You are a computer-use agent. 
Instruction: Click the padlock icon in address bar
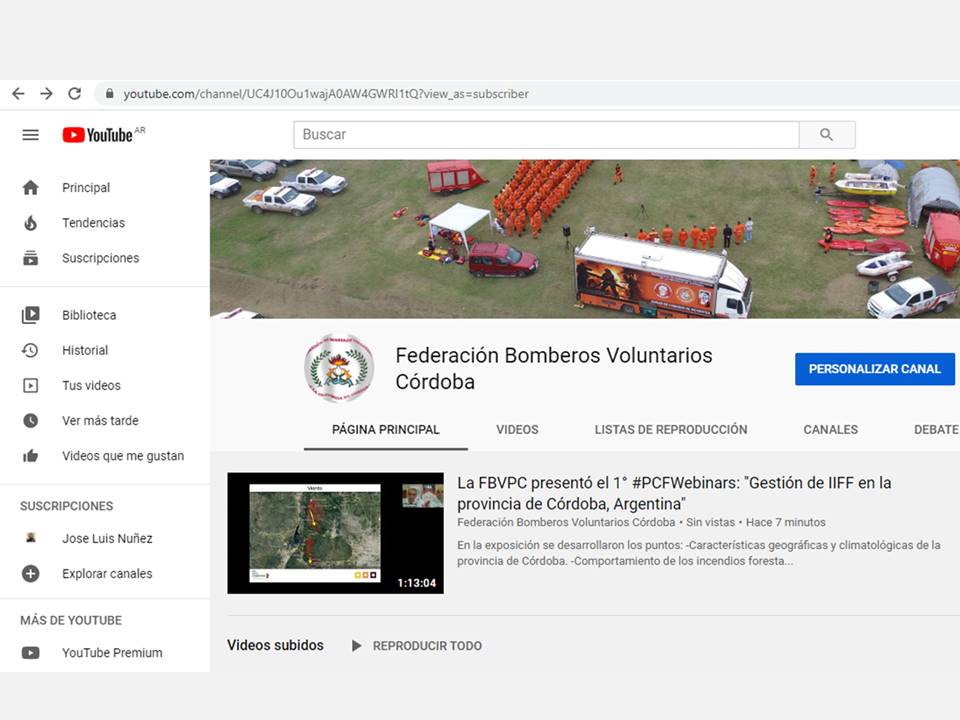pos(110,94)
